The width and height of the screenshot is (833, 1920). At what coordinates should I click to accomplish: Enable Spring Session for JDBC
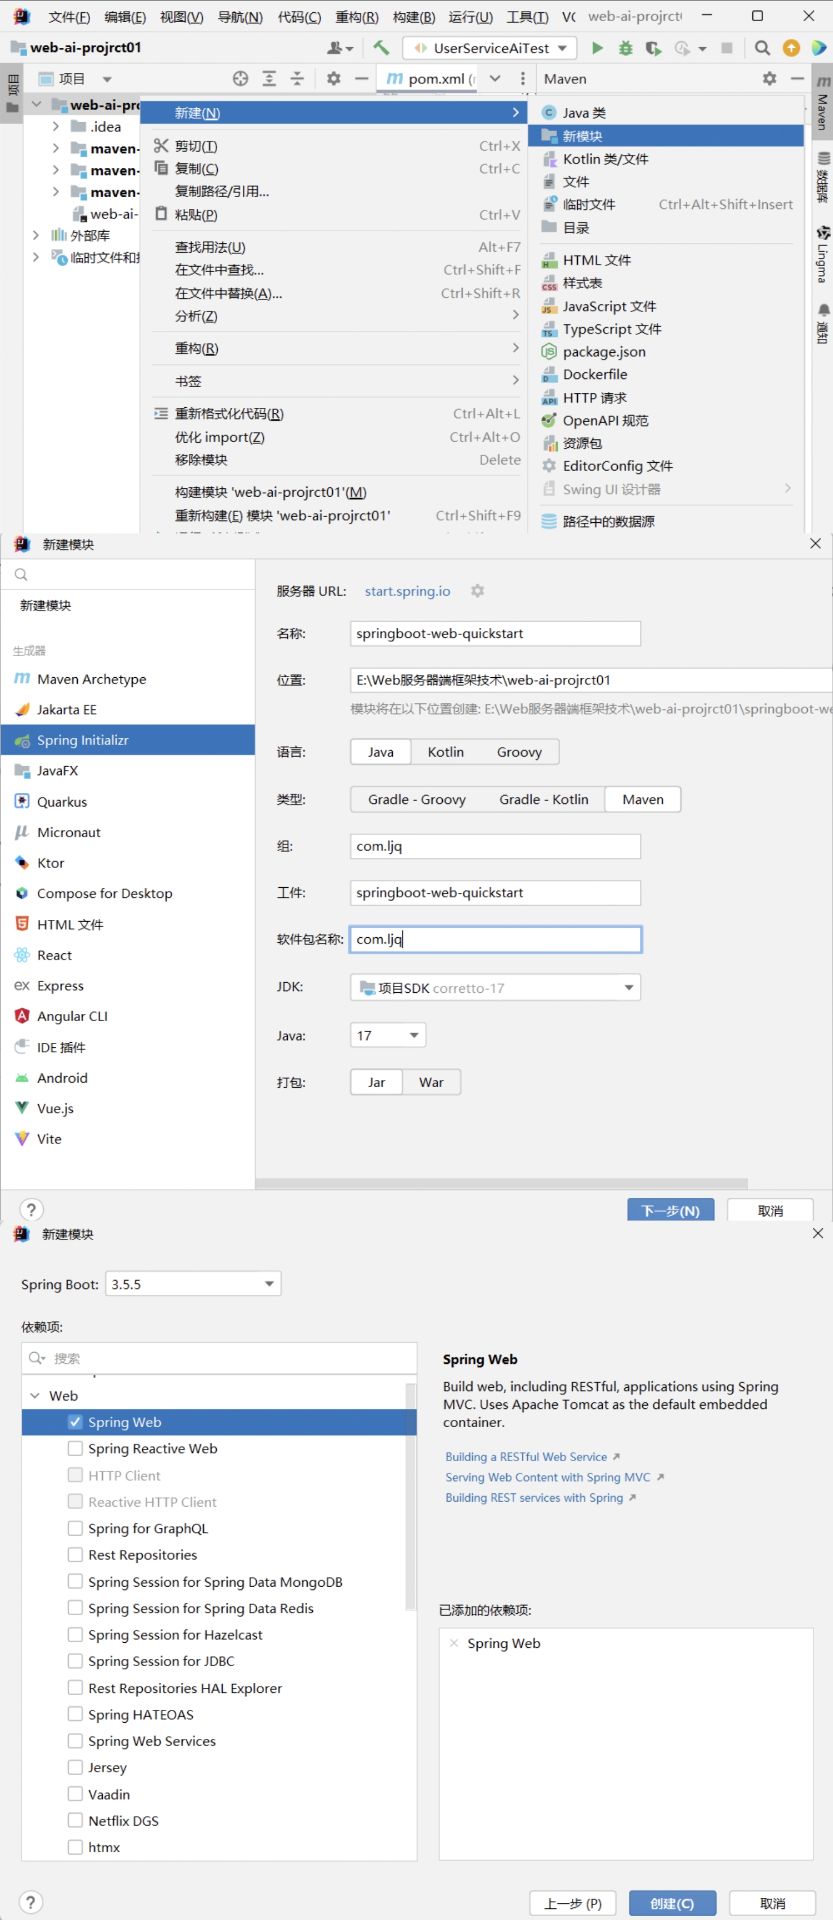click(75, 1661)
